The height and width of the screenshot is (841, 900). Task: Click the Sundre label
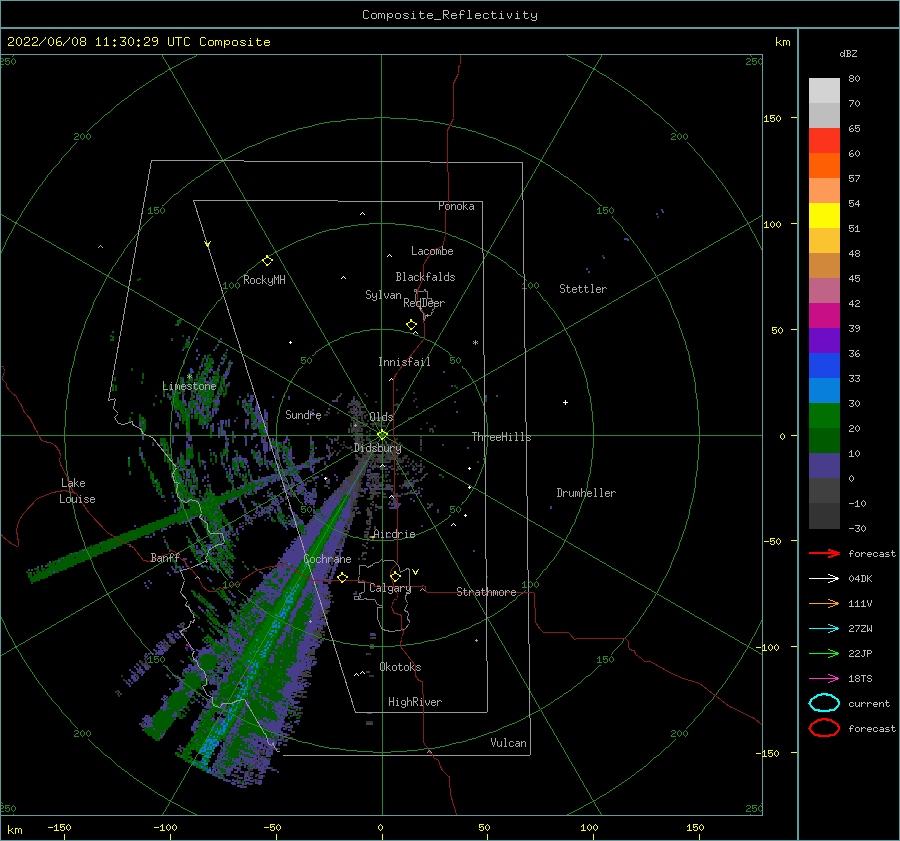(303, 414)
